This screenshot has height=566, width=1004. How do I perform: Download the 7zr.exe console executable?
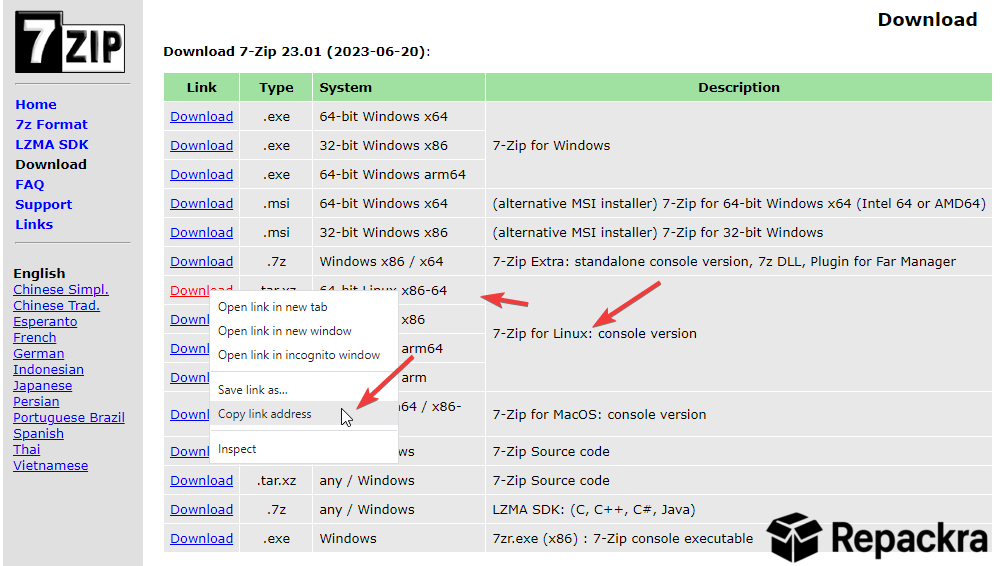click(x=201, y=538)
